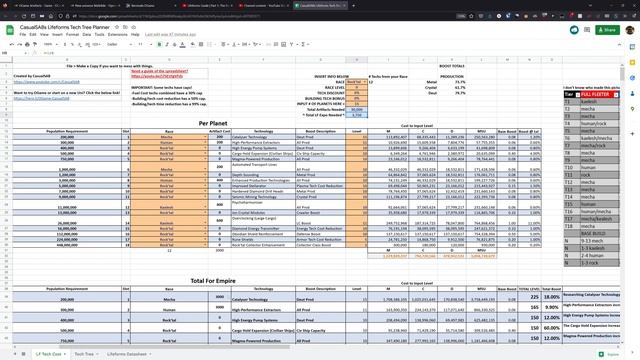
Task: Open the fill color picker
Action: [193, 44]
